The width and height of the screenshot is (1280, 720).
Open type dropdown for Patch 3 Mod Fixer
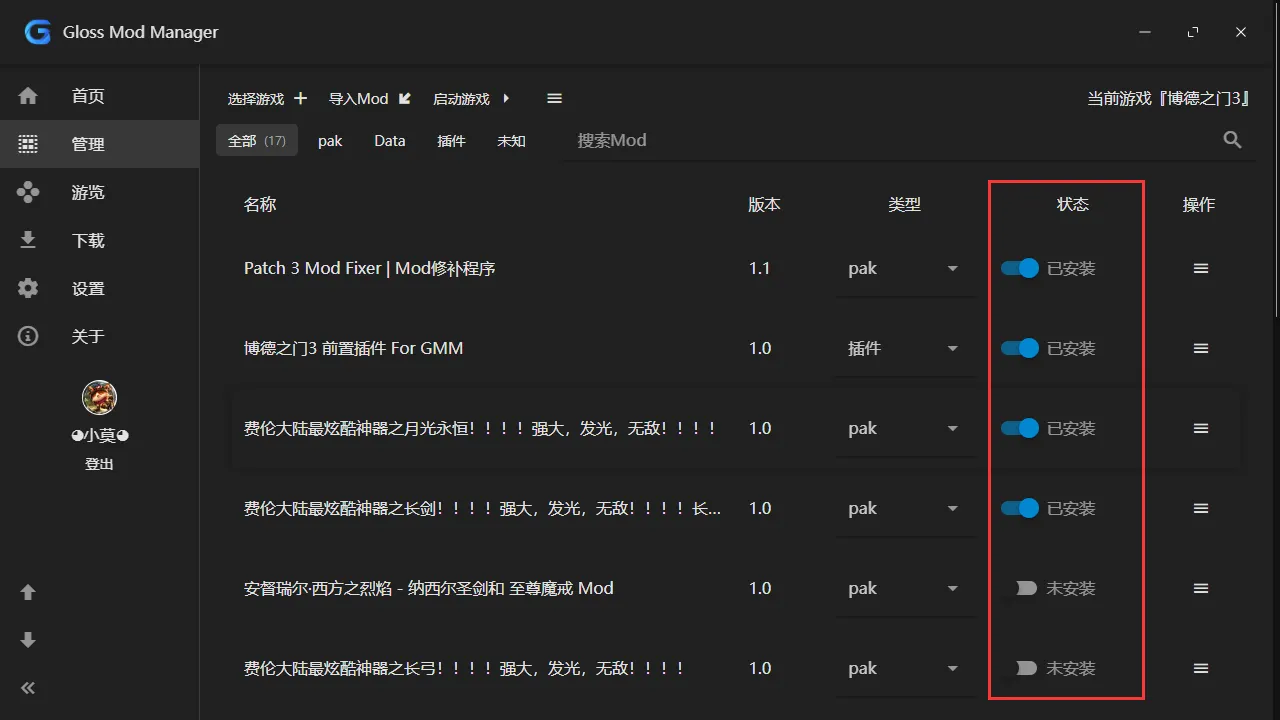952,268
